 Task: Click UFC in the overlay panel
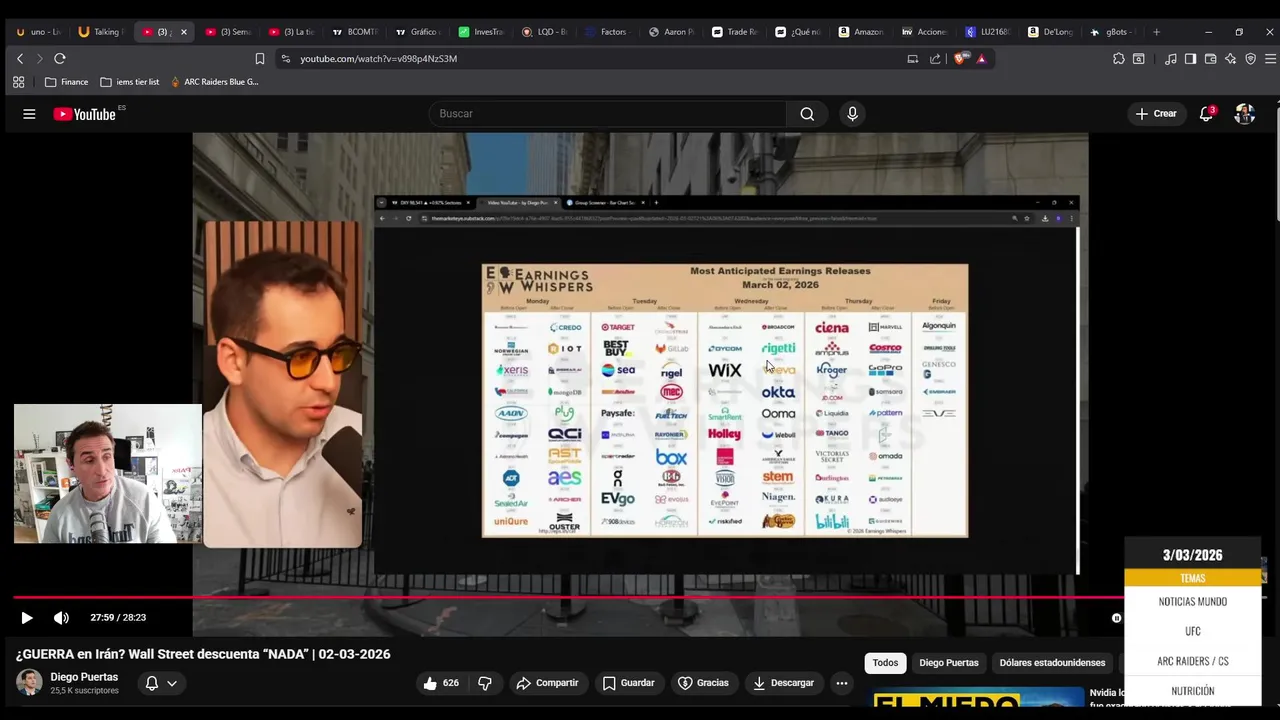pos(1192,632)
